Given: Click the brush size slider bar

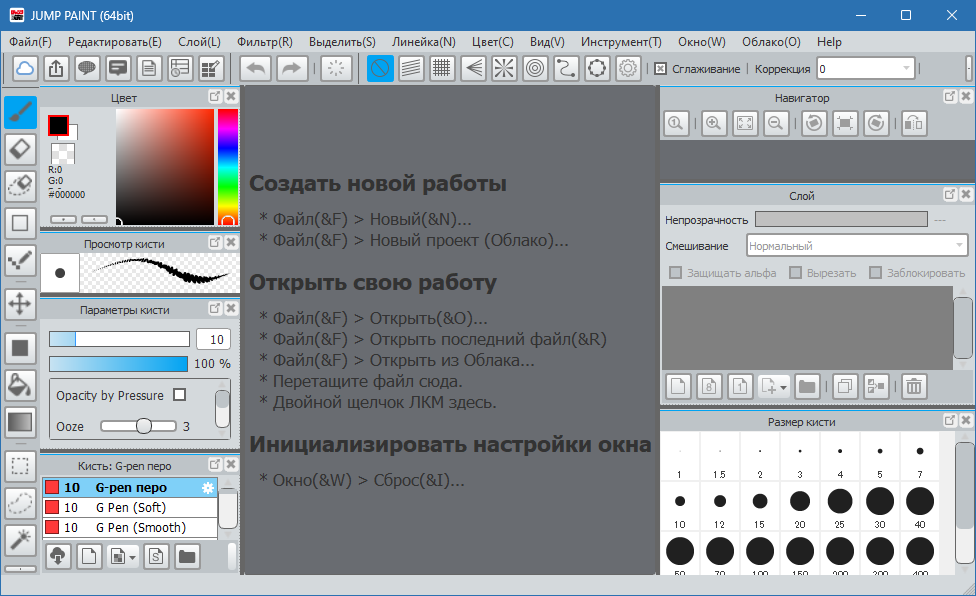Looking at the screenshot, I should (120, 339).
